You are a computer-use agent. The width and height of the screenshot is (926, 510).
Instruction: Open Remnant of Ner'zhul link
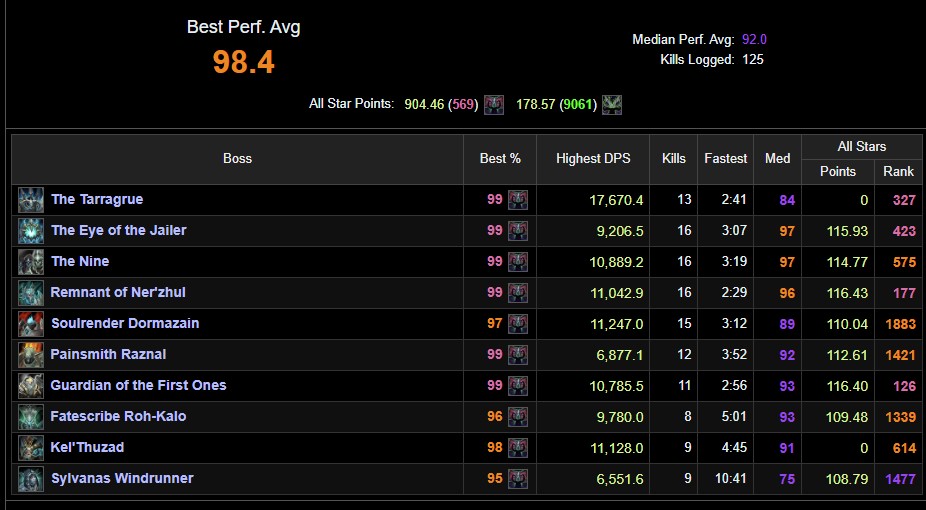coord(118,292)
